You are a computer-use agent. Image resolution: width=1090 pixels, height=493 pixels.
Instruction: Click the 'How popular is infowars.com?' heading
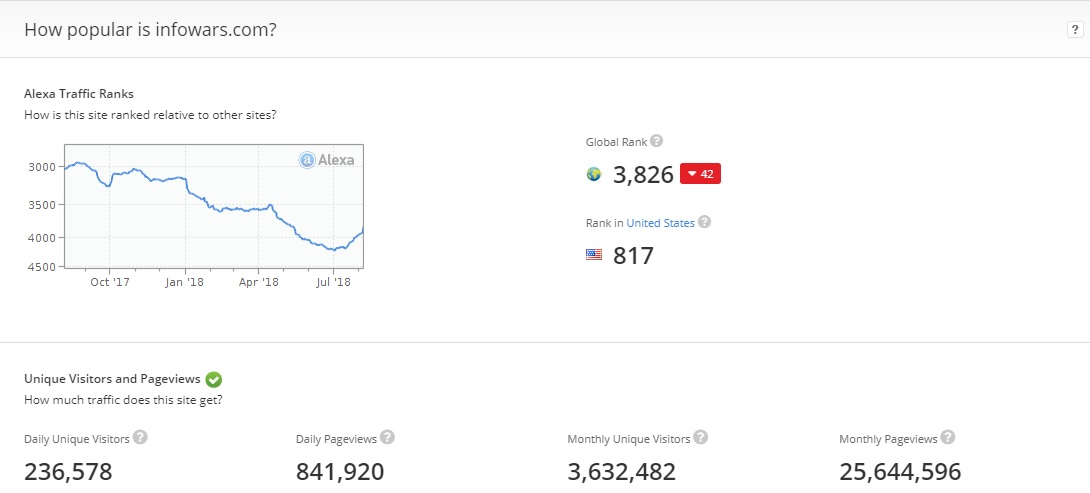pyautogui.click(x=150, y=30)
